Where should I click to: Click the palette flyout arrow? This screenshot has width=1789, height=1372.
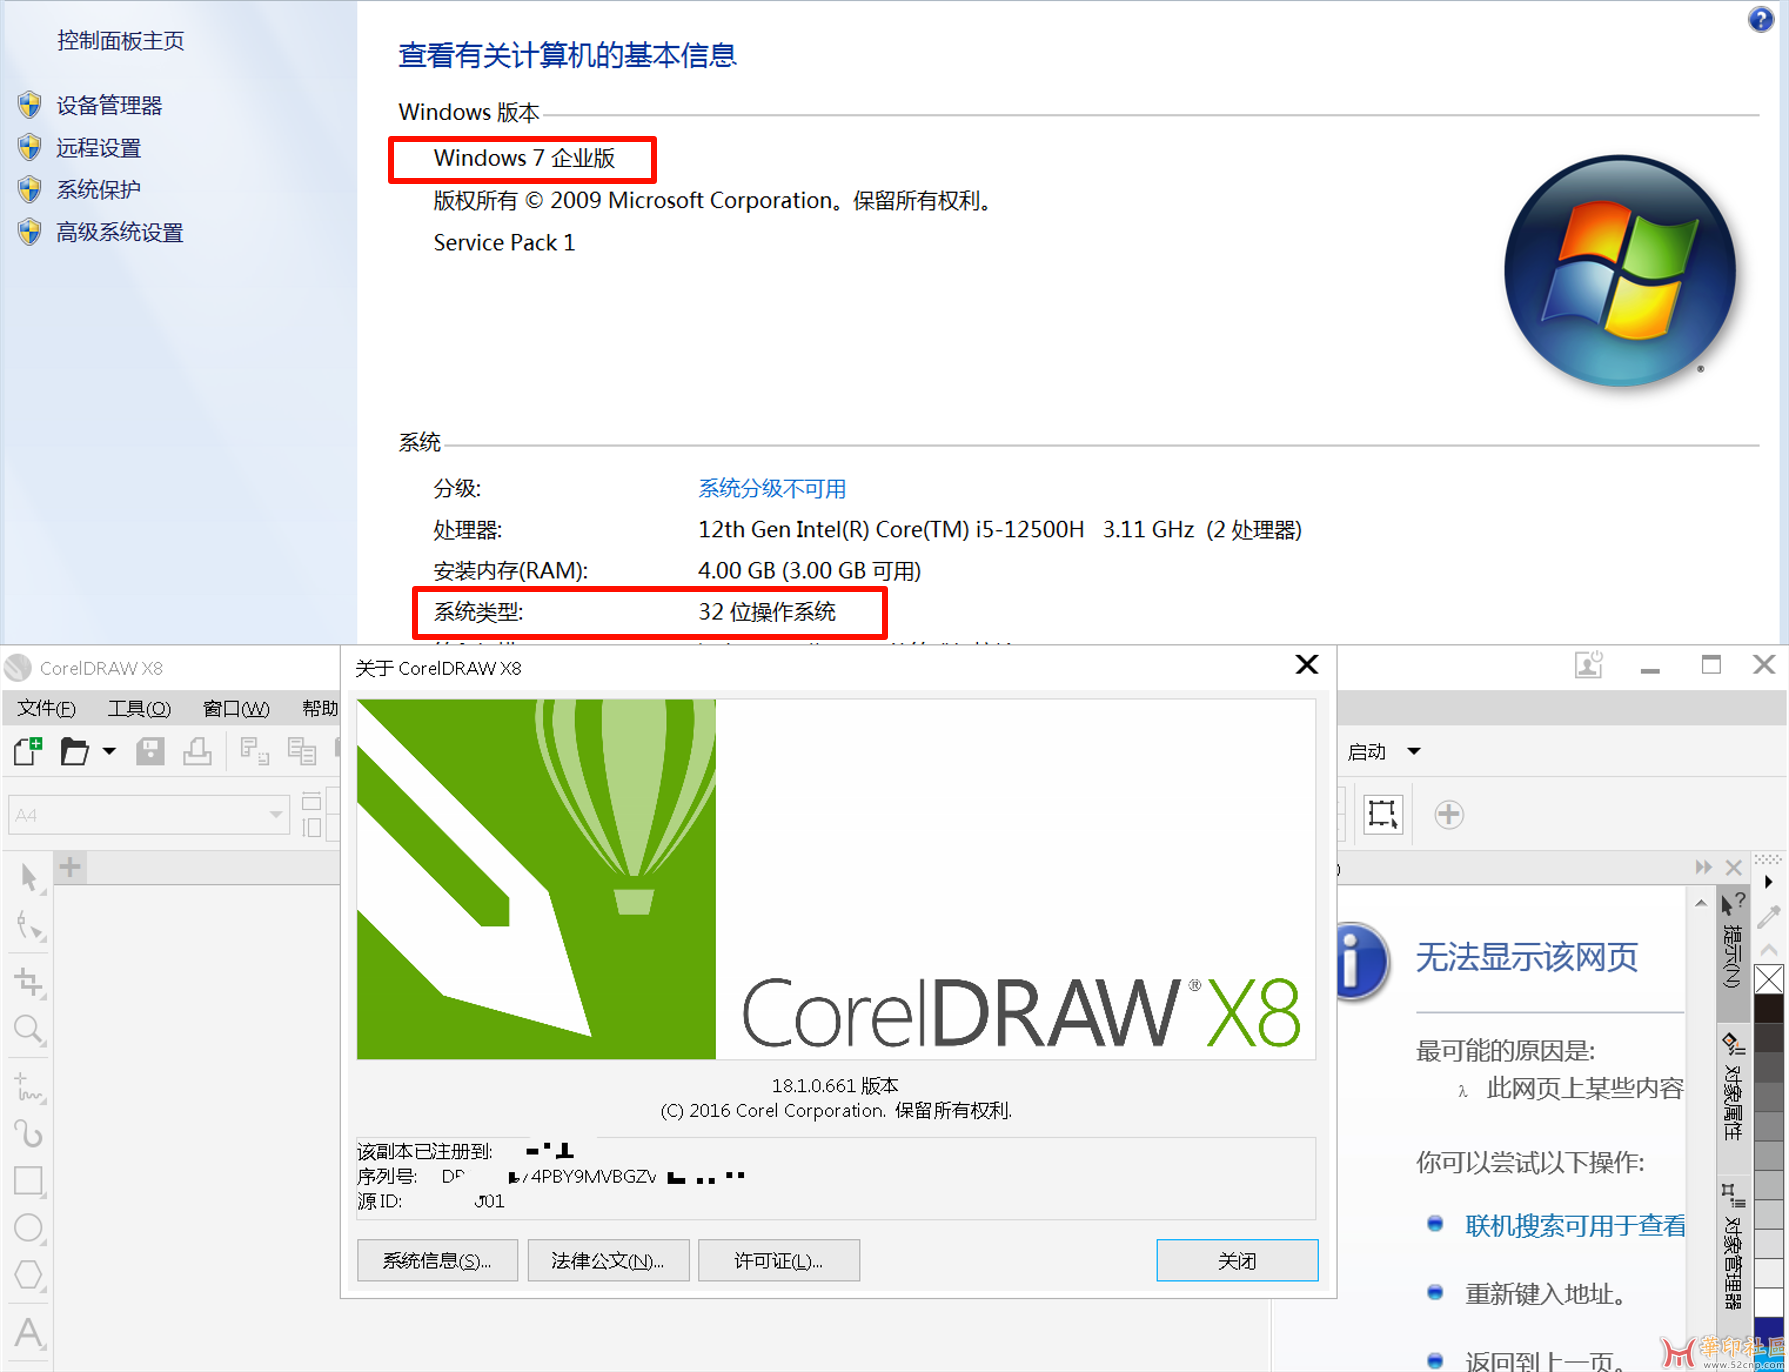1769,882
